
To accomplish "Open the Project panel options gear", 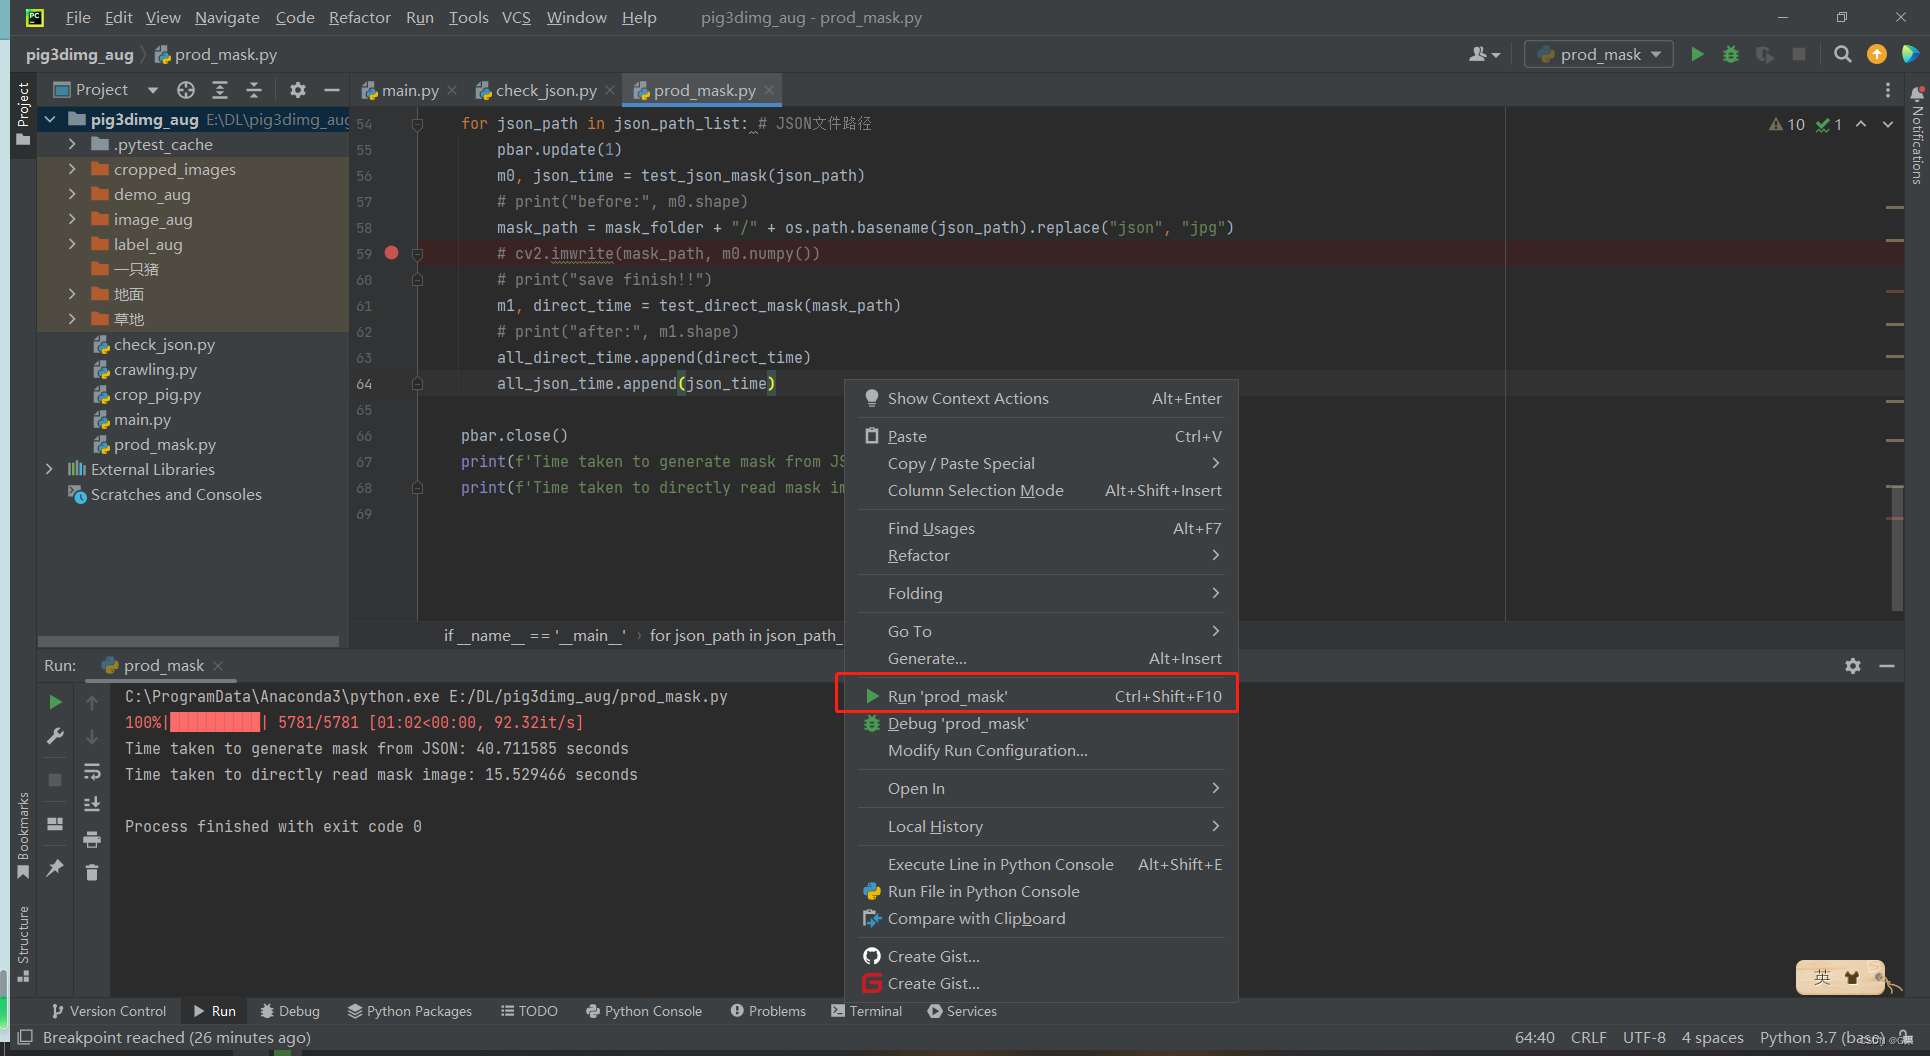I will coord(297,89).
